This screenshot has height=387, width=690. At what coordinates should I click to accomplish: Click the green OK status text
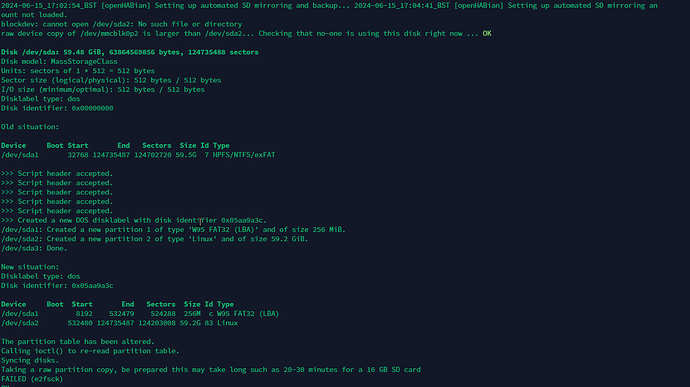click(487, 33)
